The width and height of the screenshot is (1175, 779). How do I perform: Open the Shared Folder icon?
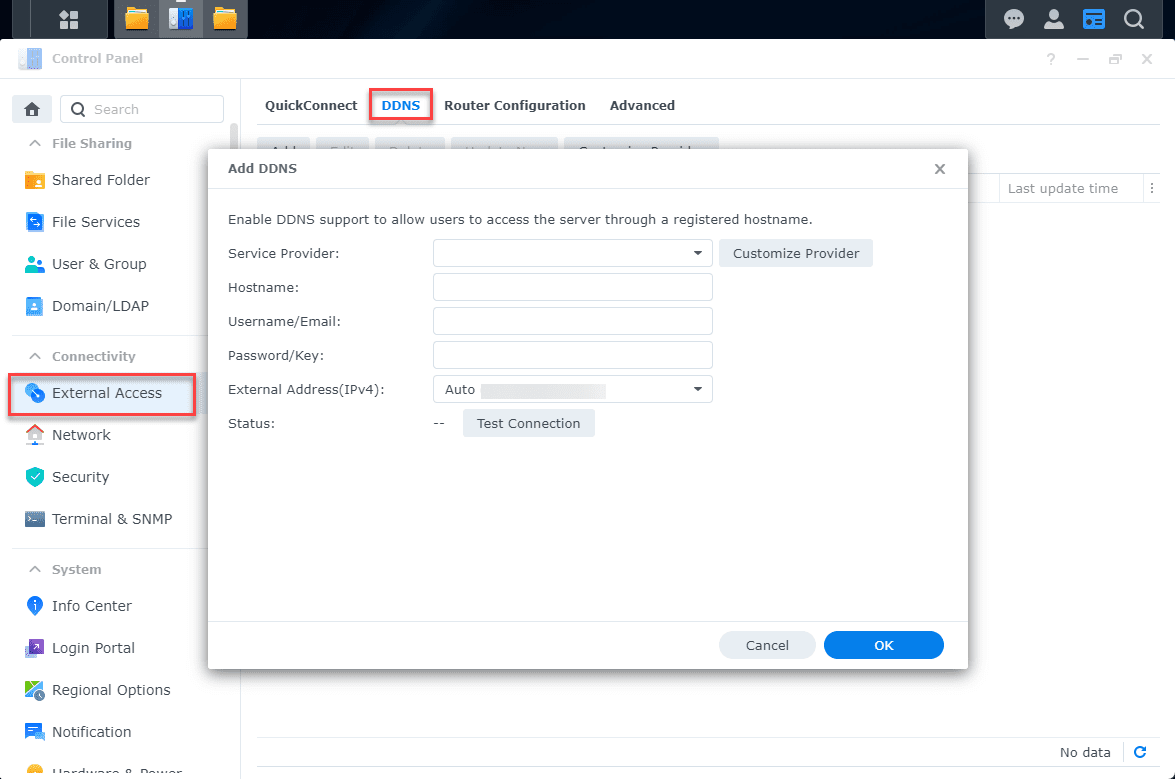[35, 180]
